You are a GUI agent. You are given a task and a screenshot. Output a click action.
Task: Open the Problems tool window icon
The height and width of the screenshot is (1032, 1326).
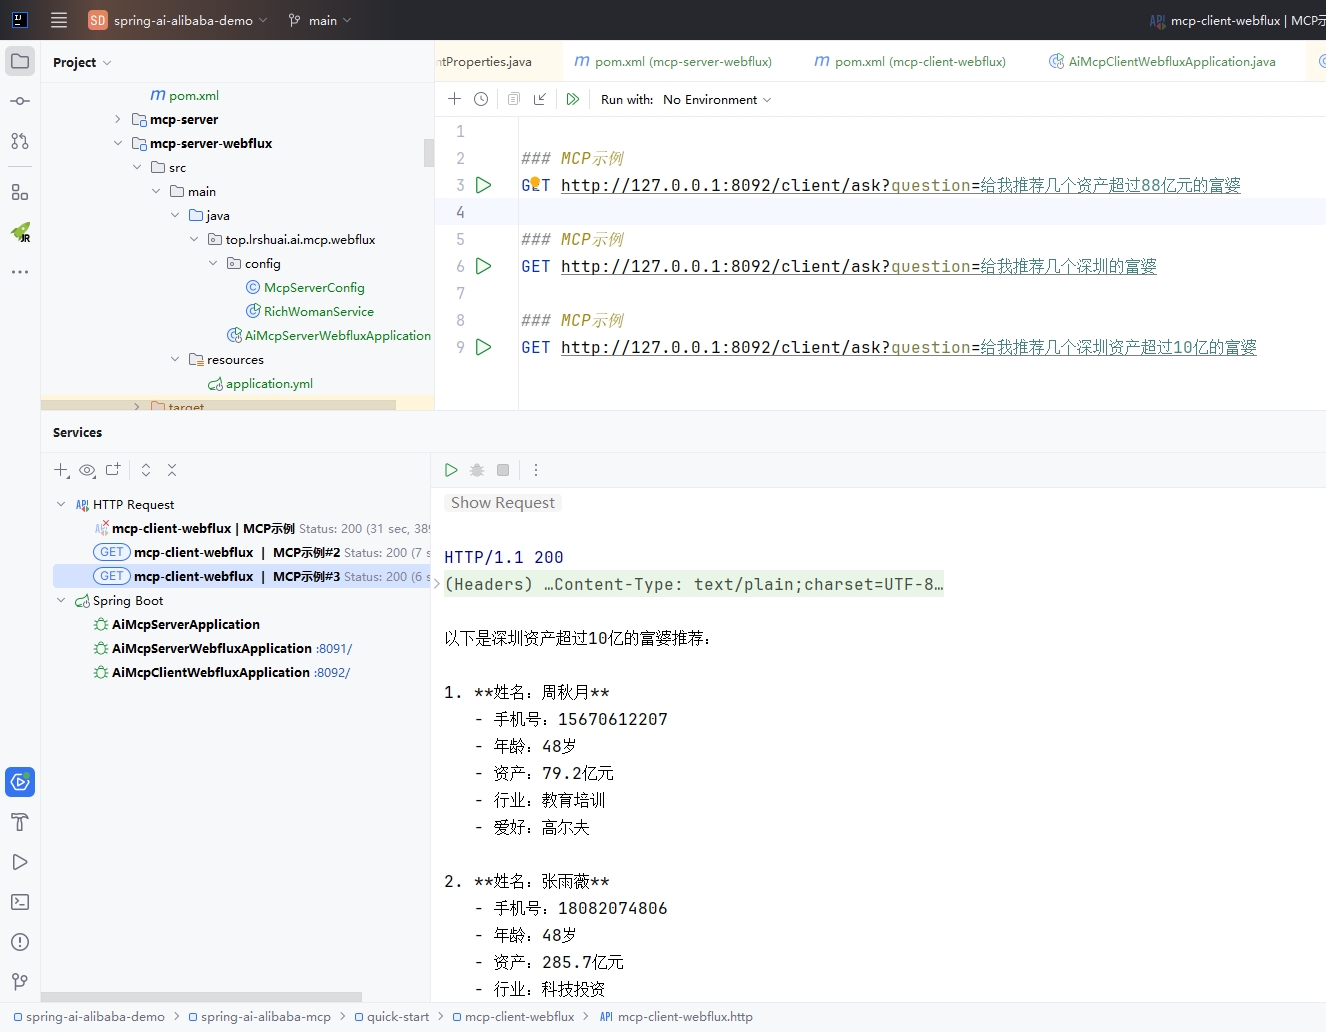coord(20,942)
